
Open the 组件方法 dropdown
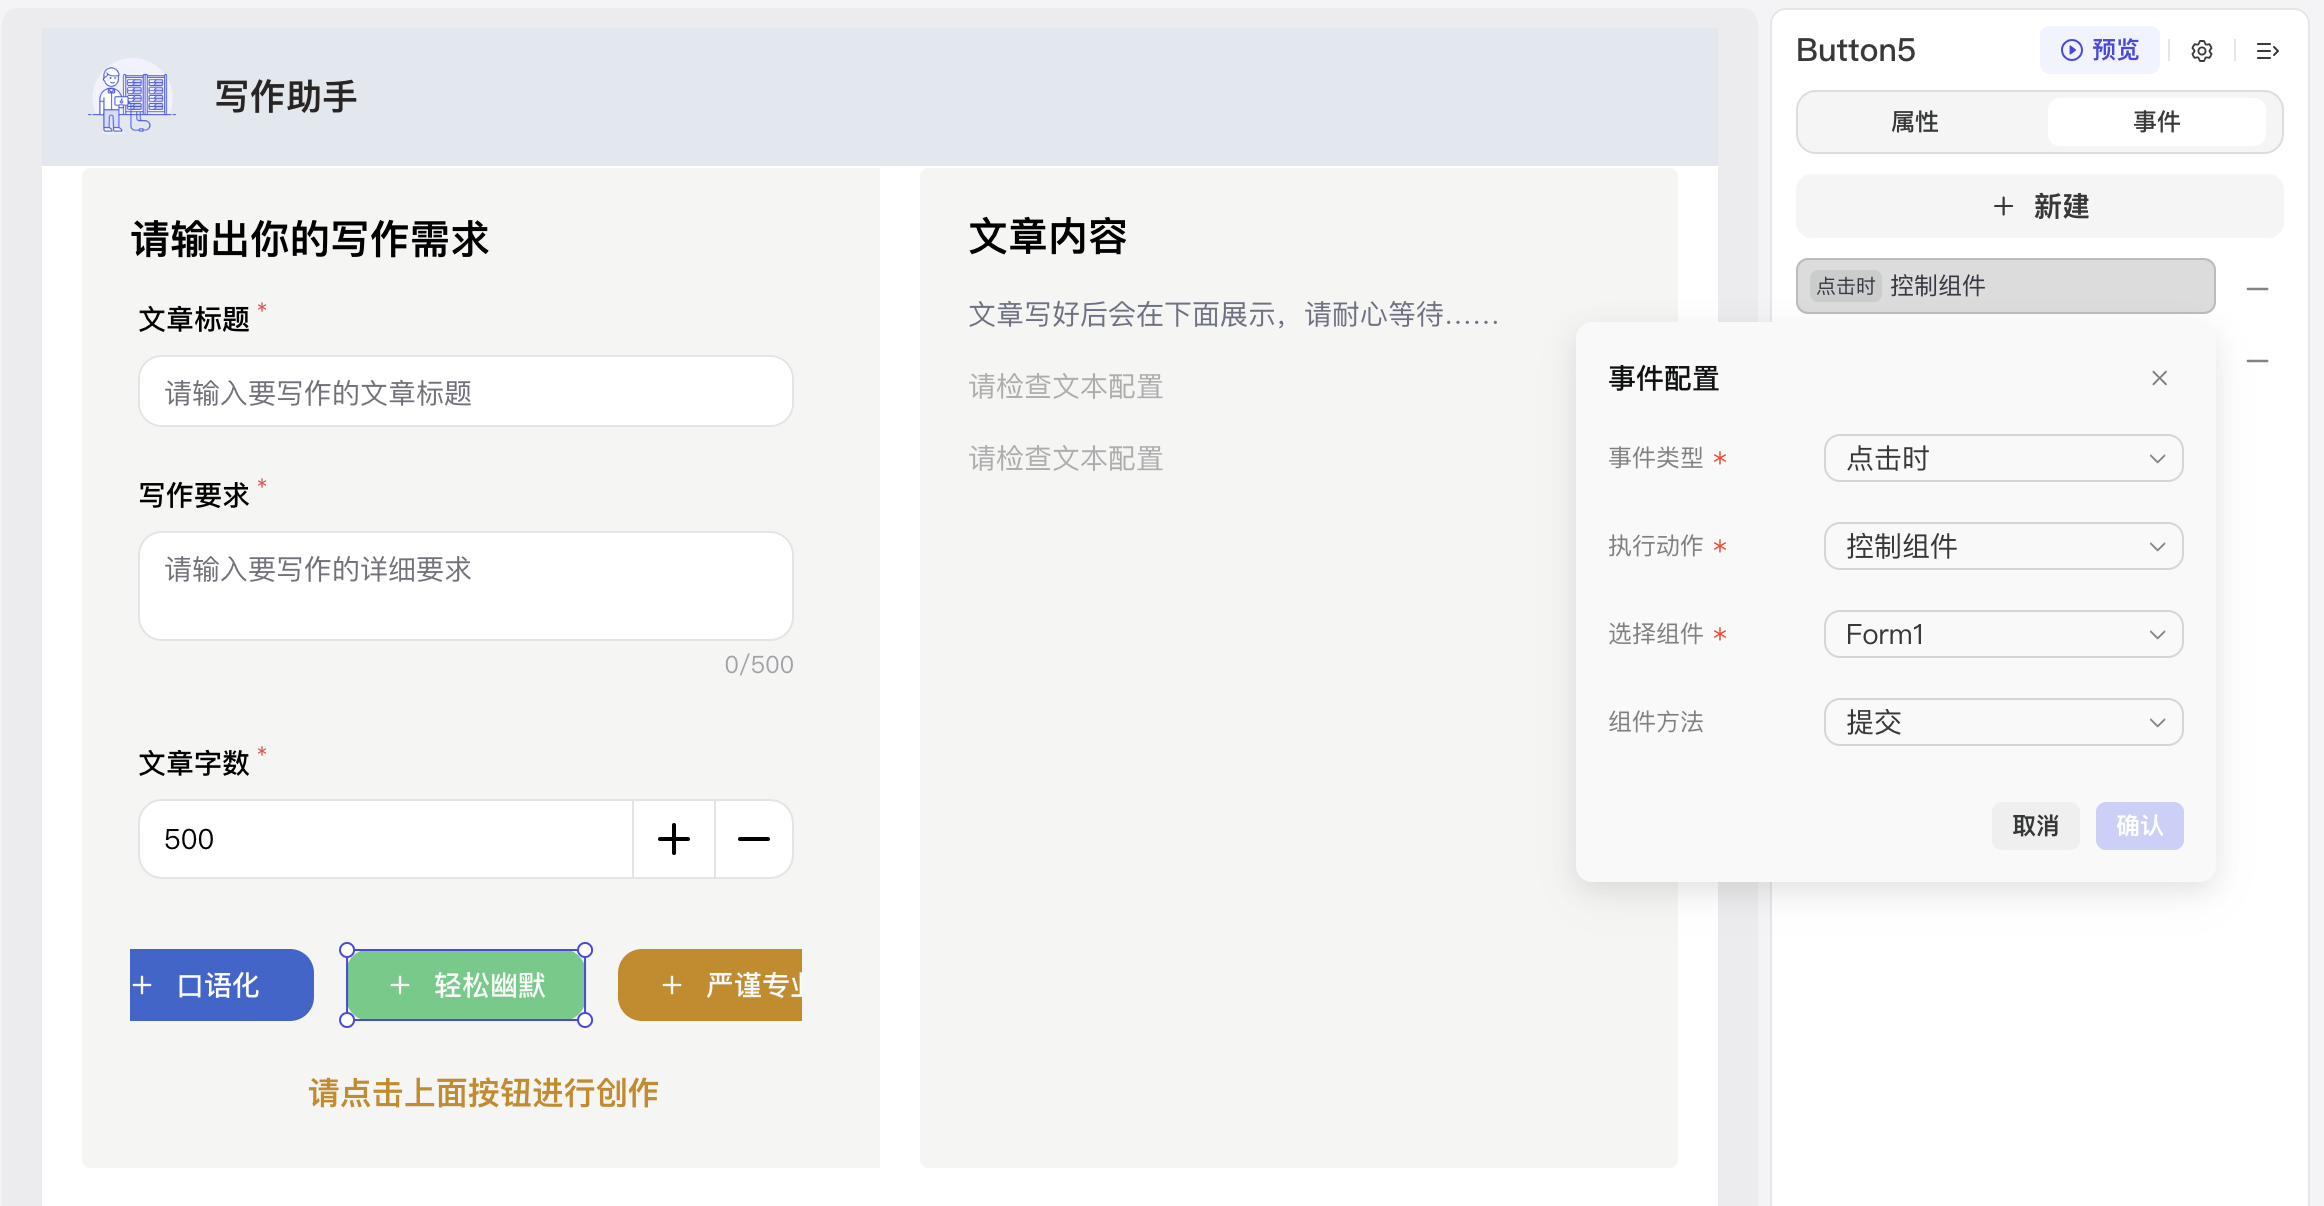pos(2003,722)
